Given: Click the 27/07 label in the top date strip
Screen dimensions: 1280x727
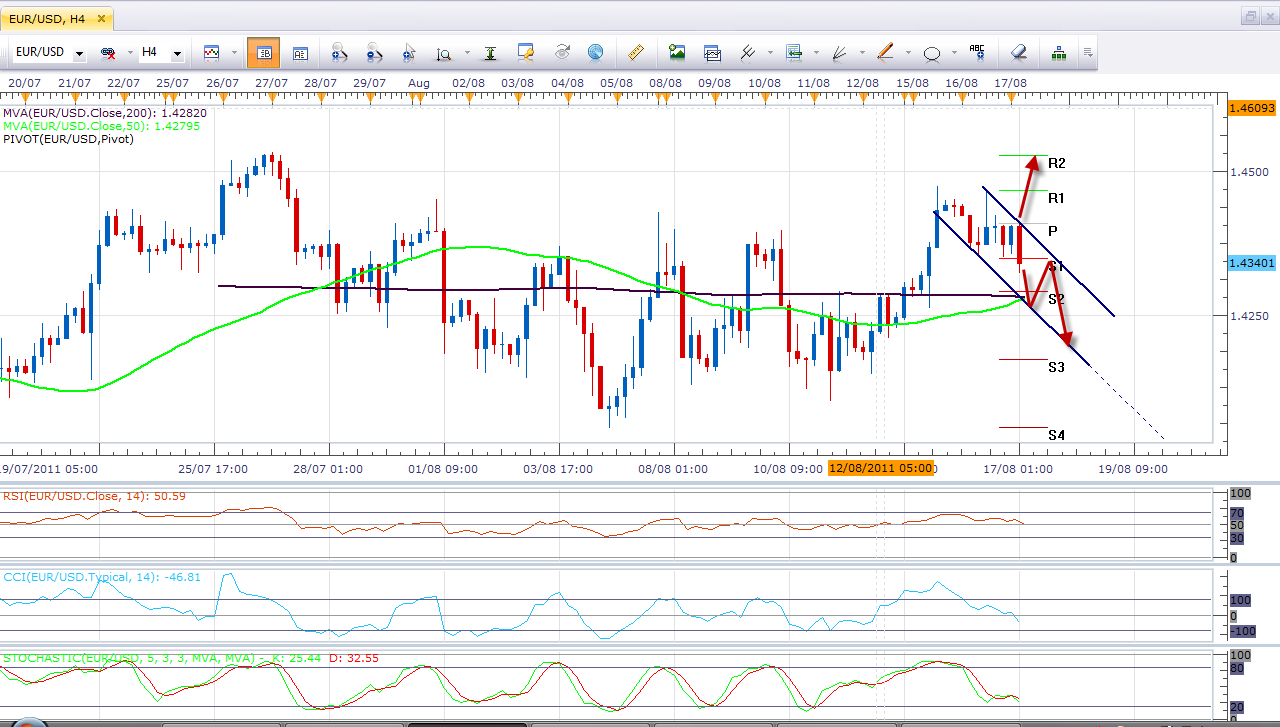Looking at the screenshot, I should pos(271,82).
